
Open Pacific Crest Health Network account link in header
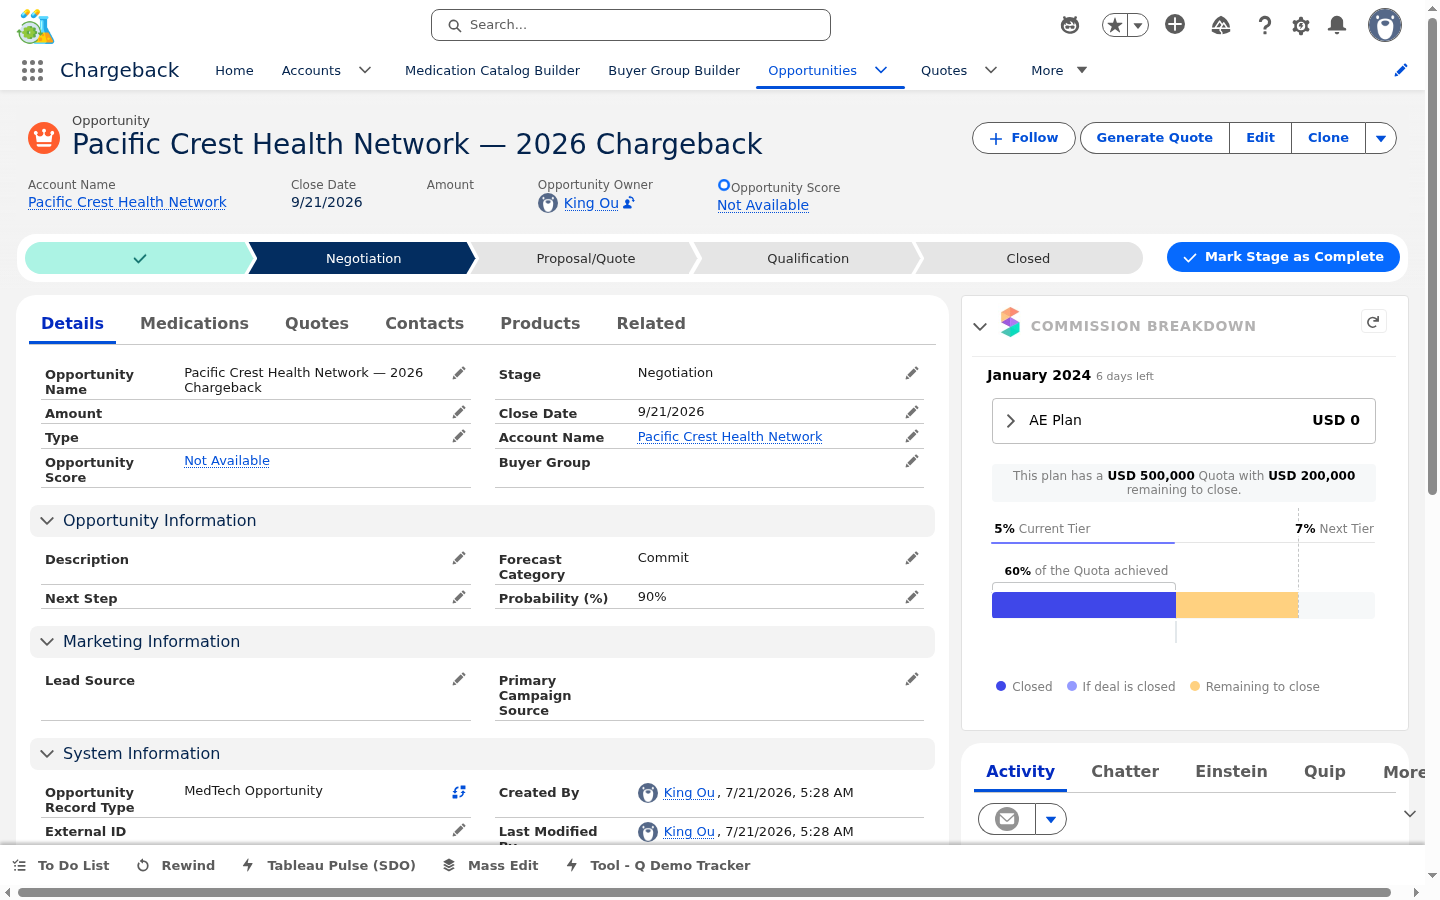(127, 202)
